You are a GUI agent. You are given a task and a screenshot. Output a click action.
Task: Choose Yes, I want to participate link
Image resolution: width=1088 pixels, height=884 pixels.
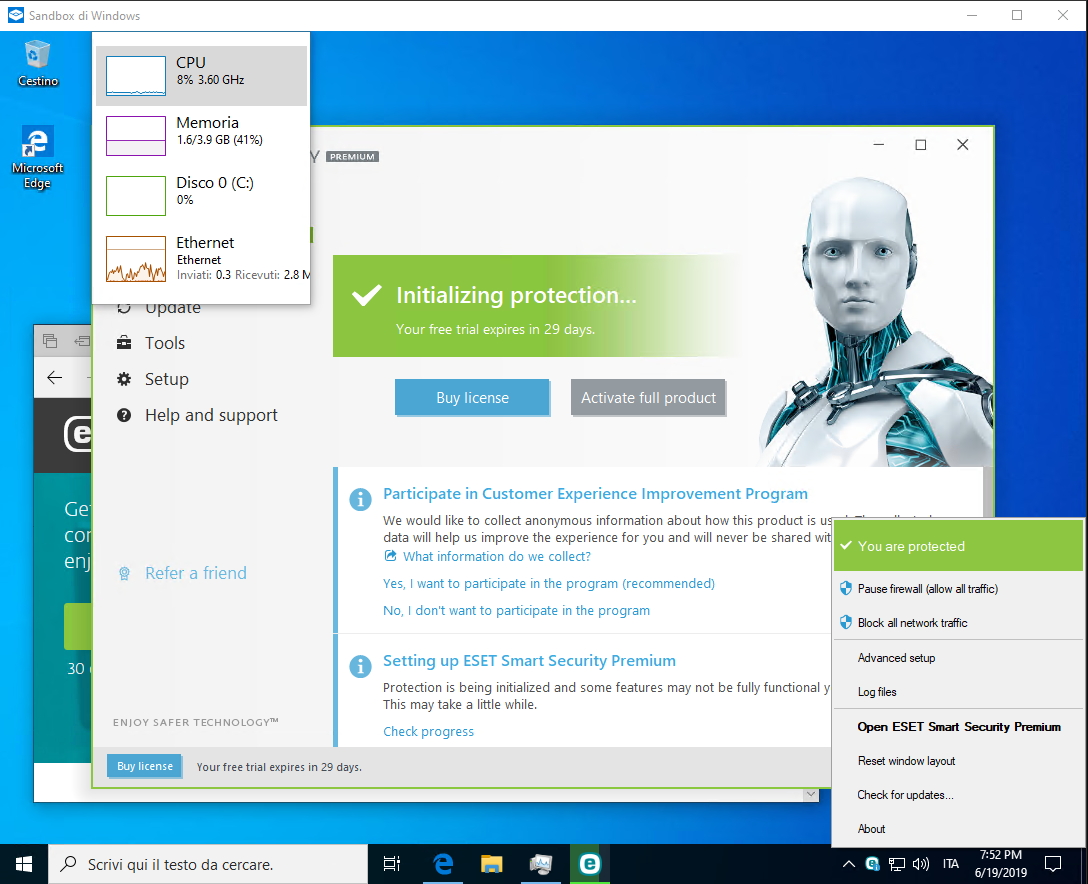(x=549, y=584)
